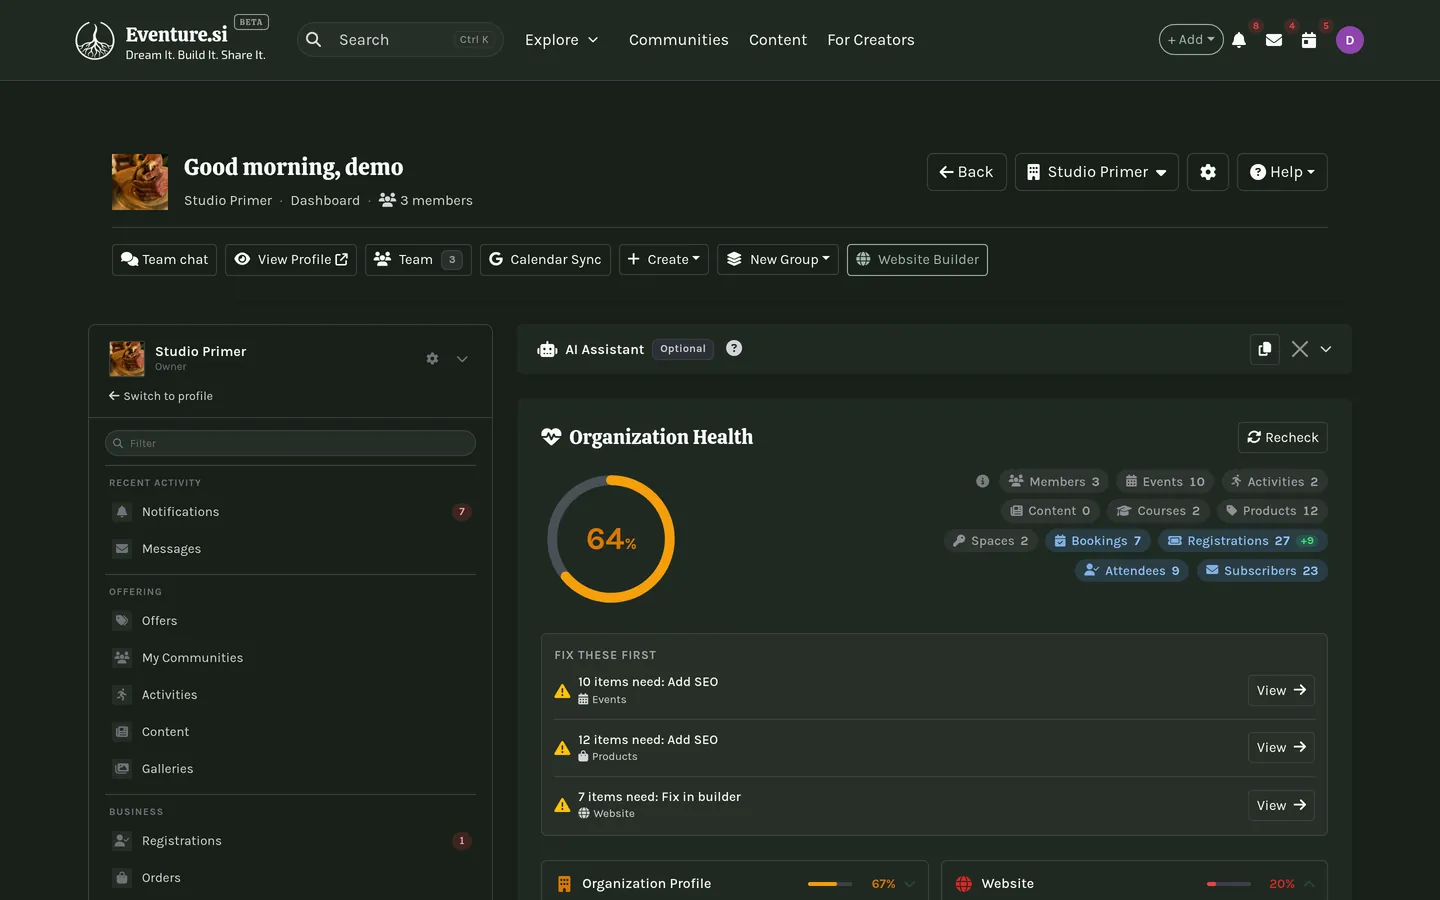This screenshot has height=900, width=1440.
Task: Click the sidebar Filter input
Action: pyautogui.click(x=290, y=443)
